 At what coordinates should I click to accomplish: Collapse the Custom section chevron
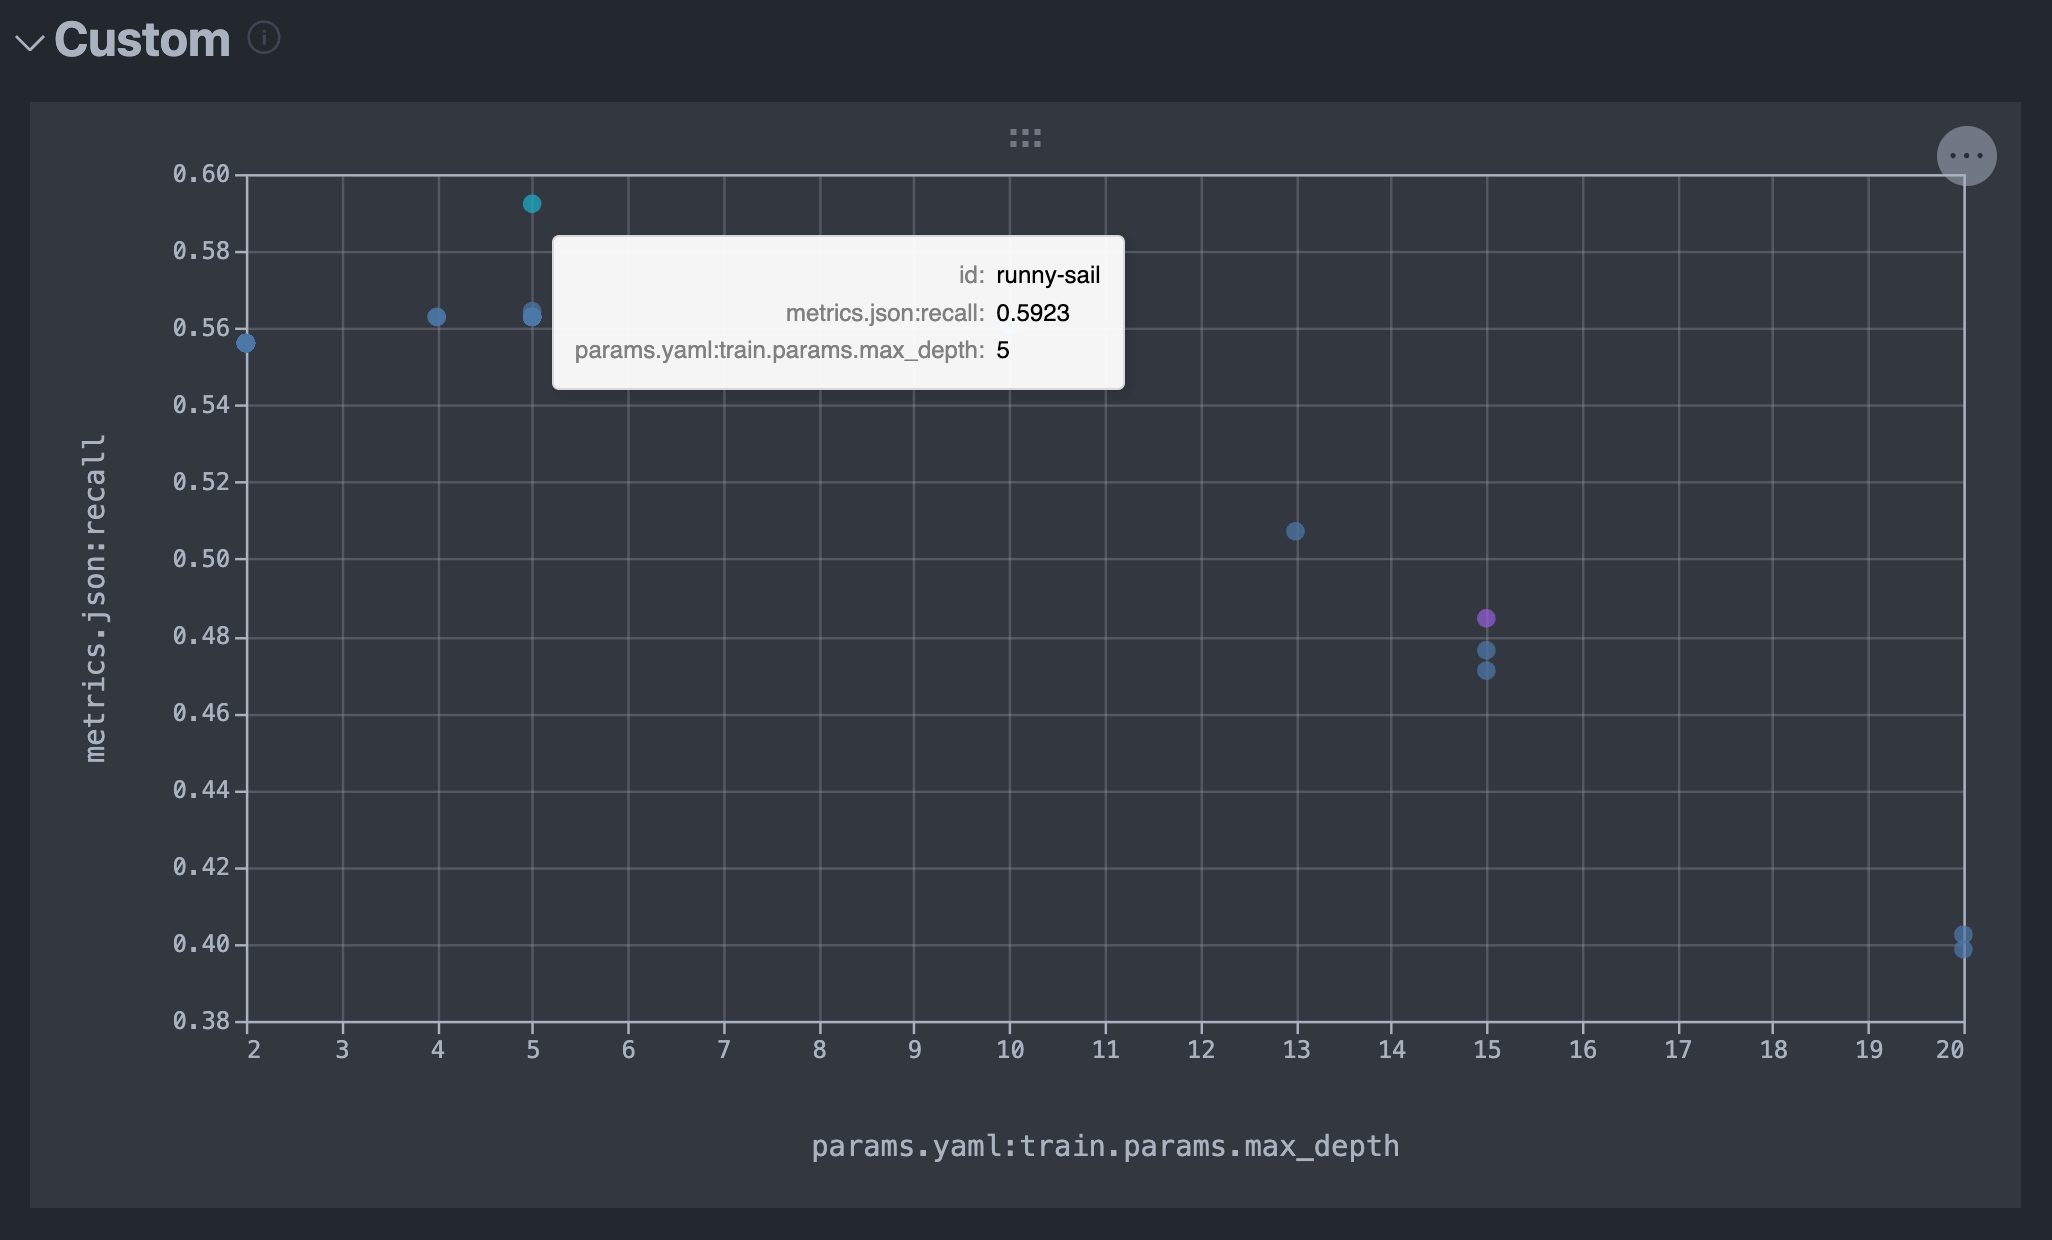[30, 43]
